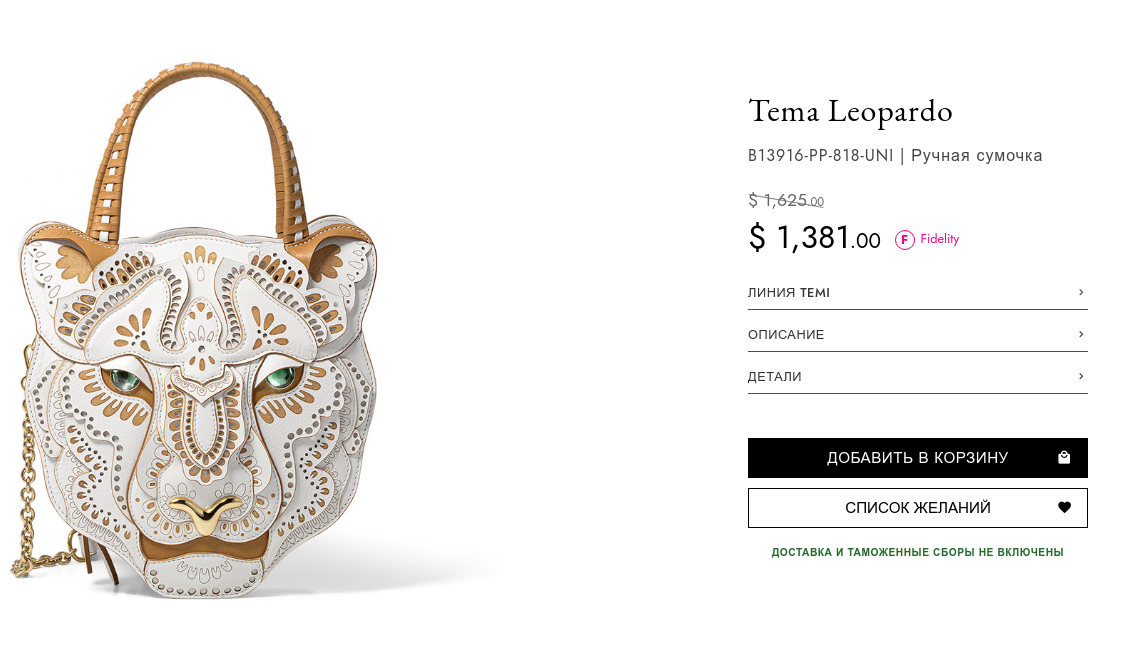
Task: Click the chevron arrow beside ЛИНИЯ TEMI
Action: (1081, 292)
